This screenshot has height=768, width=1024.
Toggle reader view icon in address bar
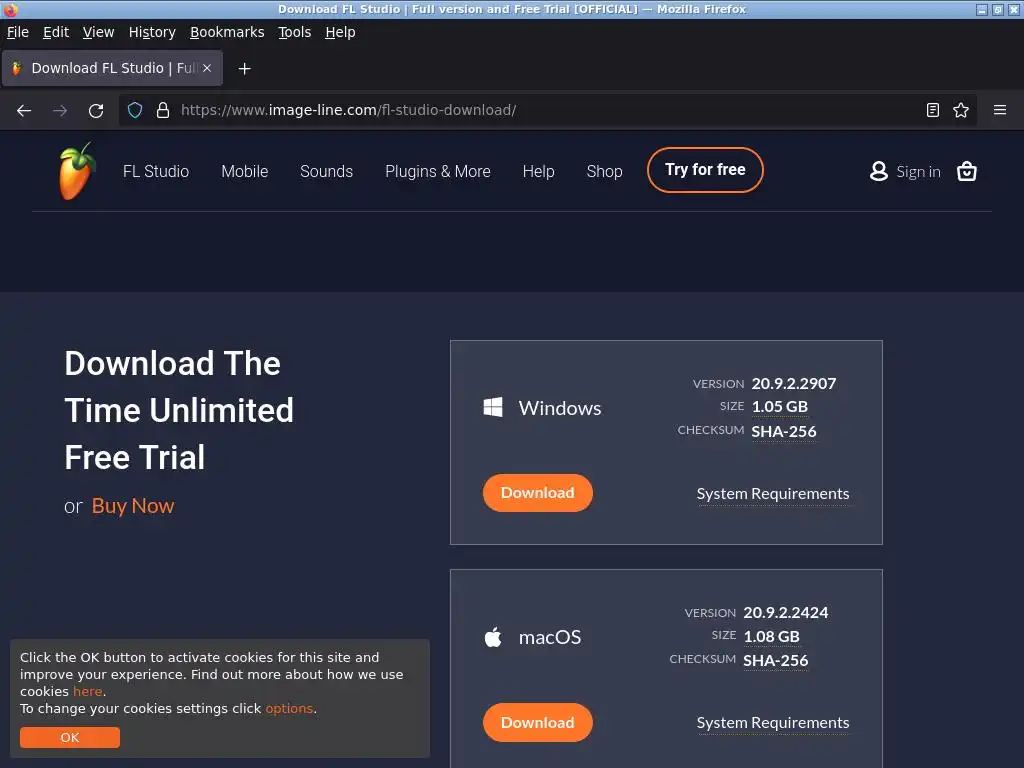[x=933, y=110]
